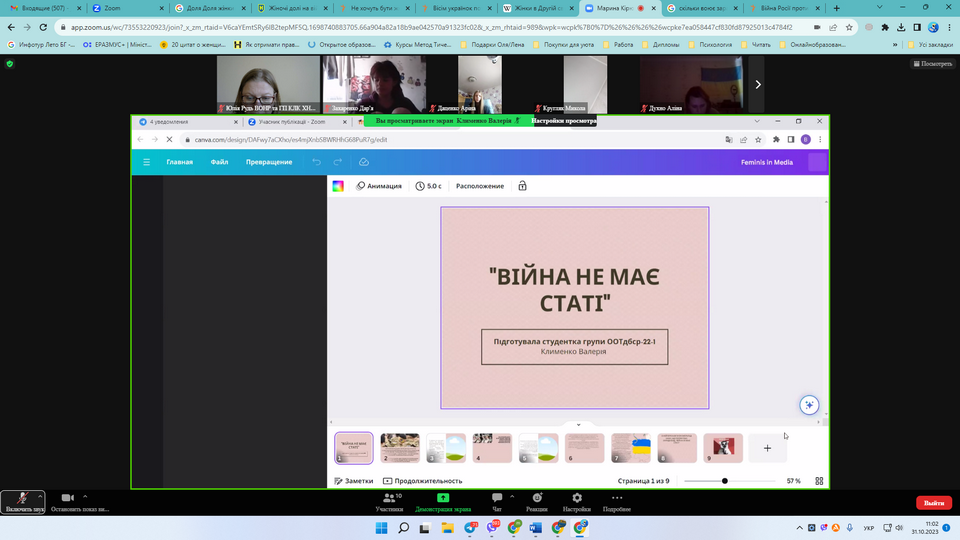
Task: Expand audio options arrow beside microphone
Action: [41, 496]
